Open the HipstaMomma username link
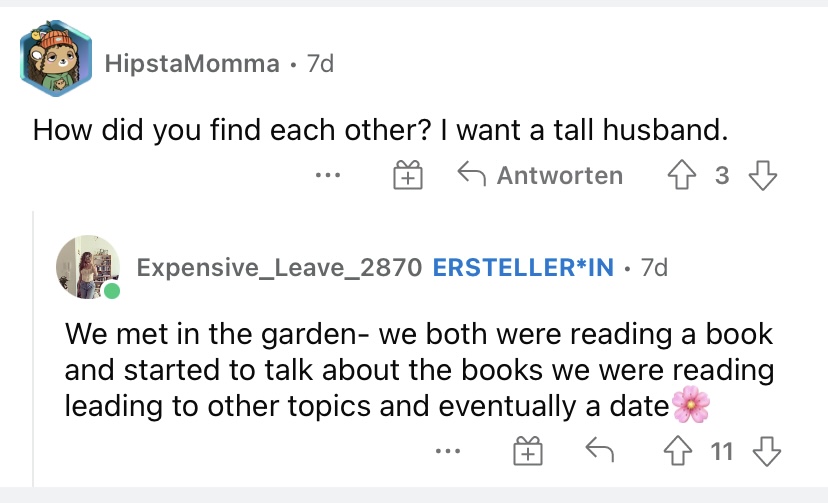 [192, 64]
